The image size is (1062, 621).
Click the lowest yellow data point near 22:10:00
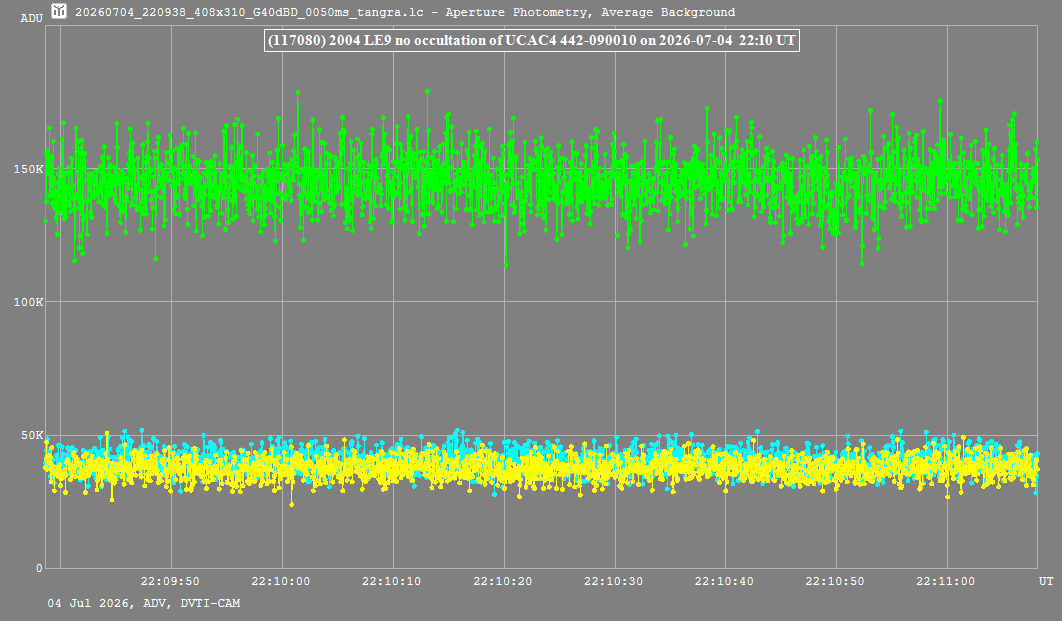coord(292,505)
